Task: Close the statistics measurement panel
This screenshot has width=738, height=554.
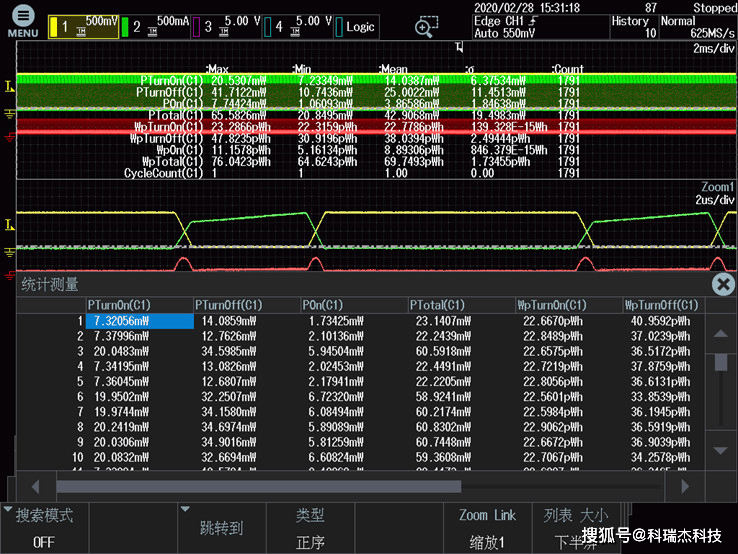Action: pyautogui.click(x=723, y=284)
